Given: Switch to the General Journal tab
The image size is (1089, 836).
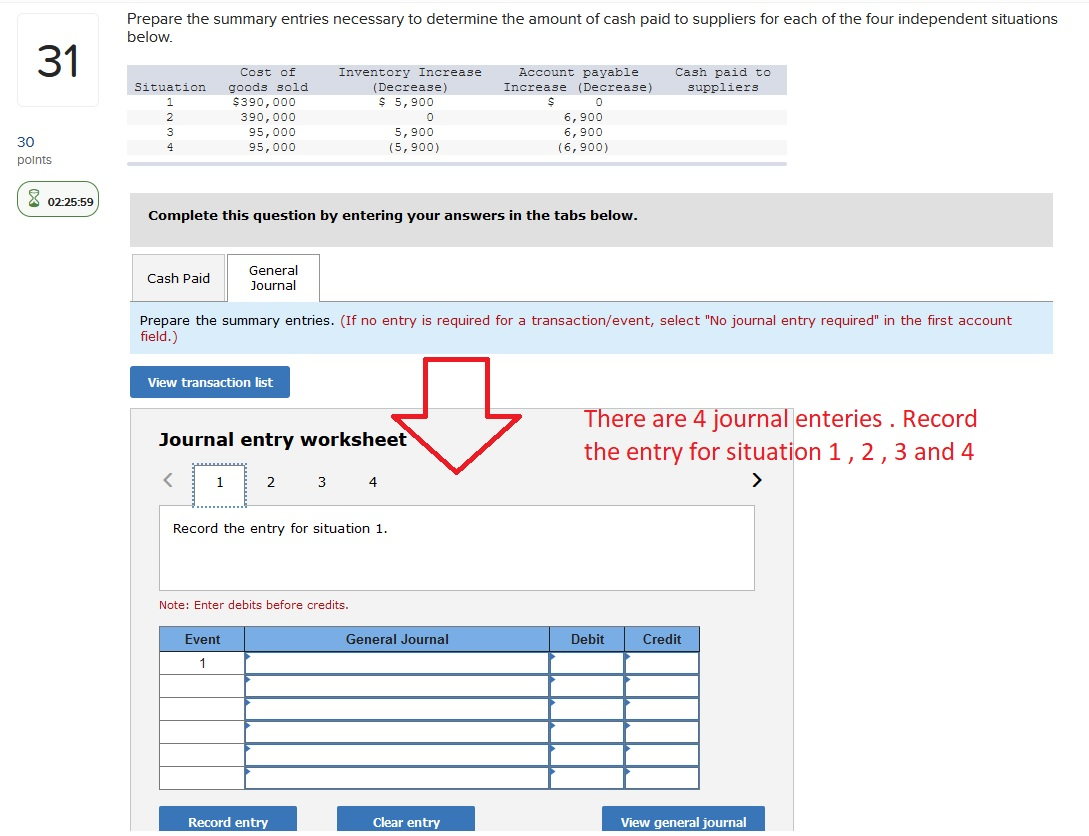Looking at the screenshot, I should (273, 277).
